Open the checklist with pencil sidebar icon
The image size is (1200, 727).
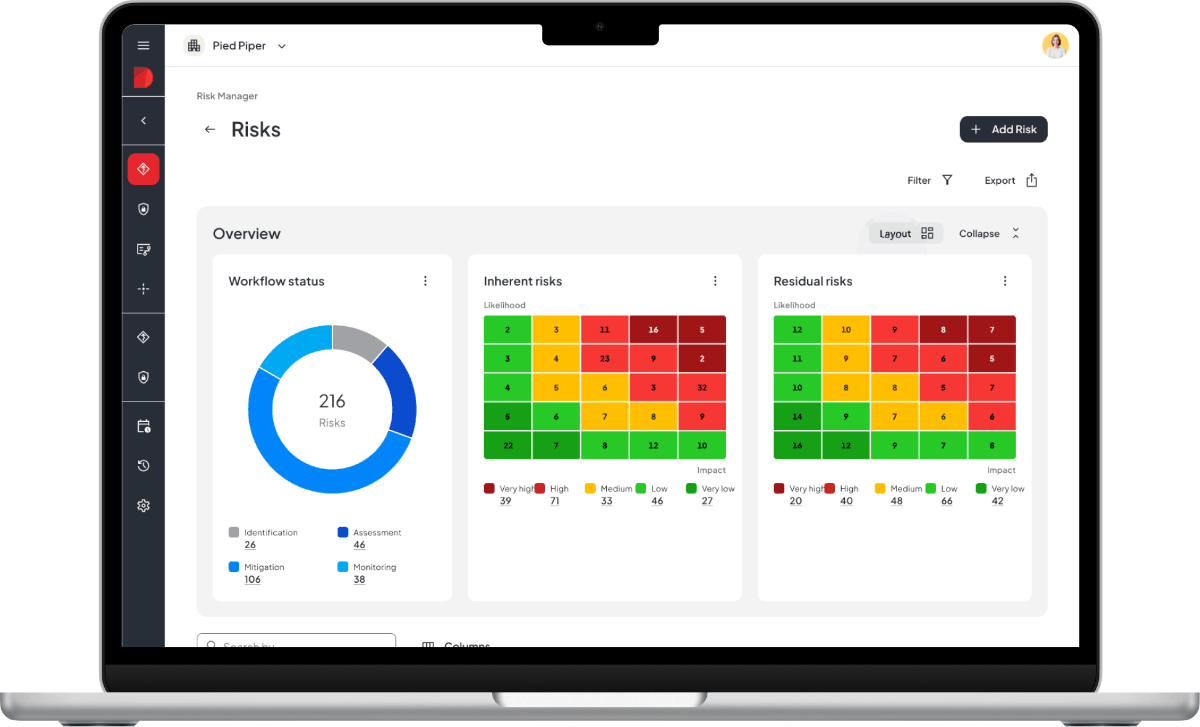click(143, 249)
